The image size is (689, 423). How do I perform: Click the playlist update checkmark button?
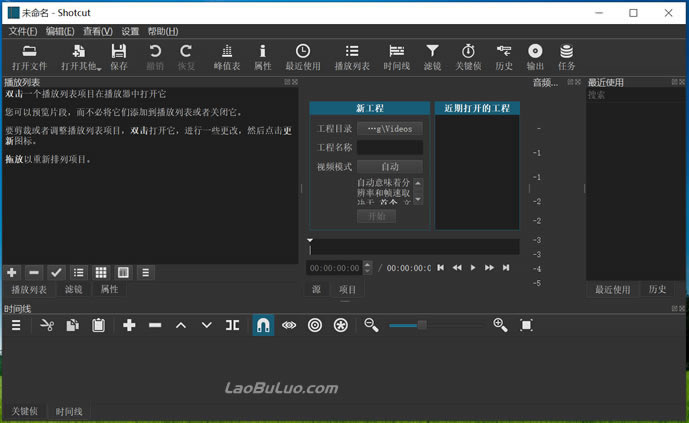pyautogui.click(x=56, y=272)
